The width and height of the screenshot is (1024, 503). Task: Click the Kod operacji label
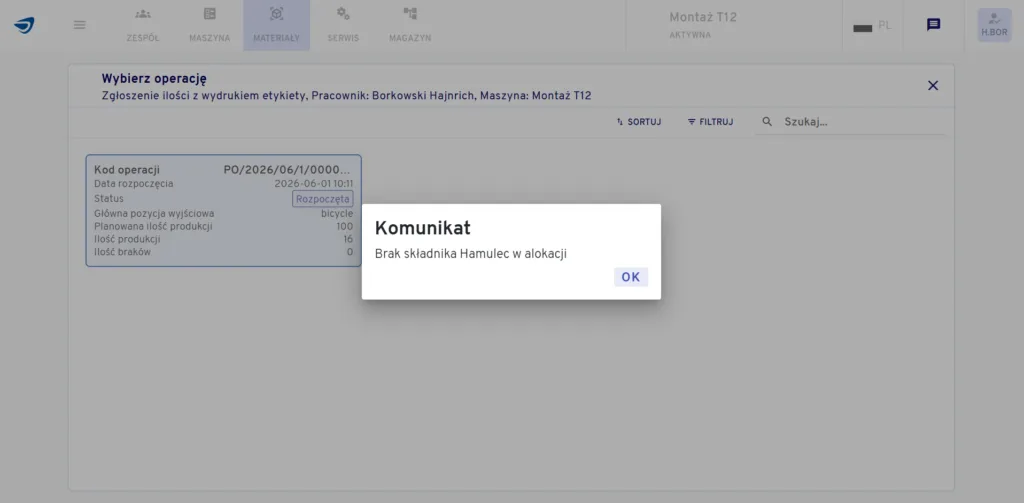coord(127,170)
